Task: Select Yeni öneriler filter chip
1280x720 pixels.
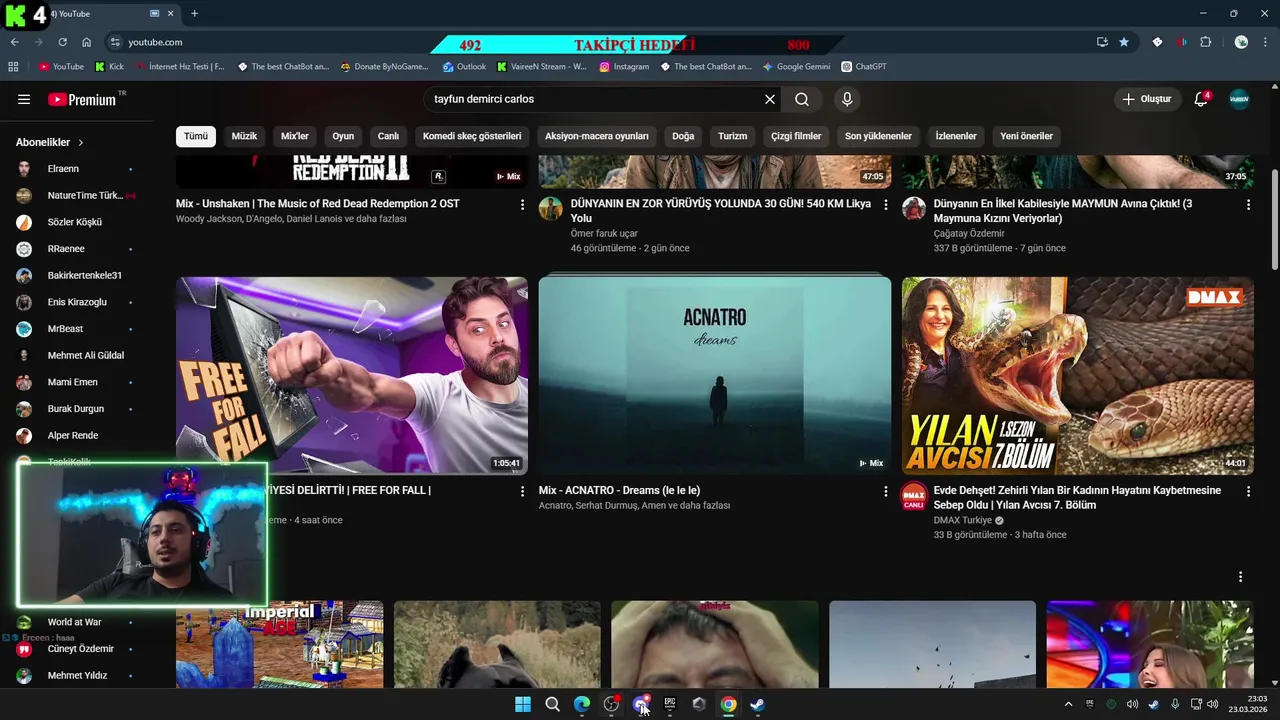Action: click(x=1026, y=136)
